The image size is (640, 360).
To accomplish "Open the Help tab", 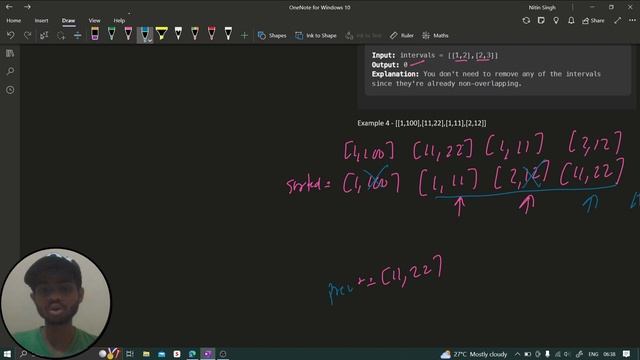I will pyautogui.click(x=119, y=20).
